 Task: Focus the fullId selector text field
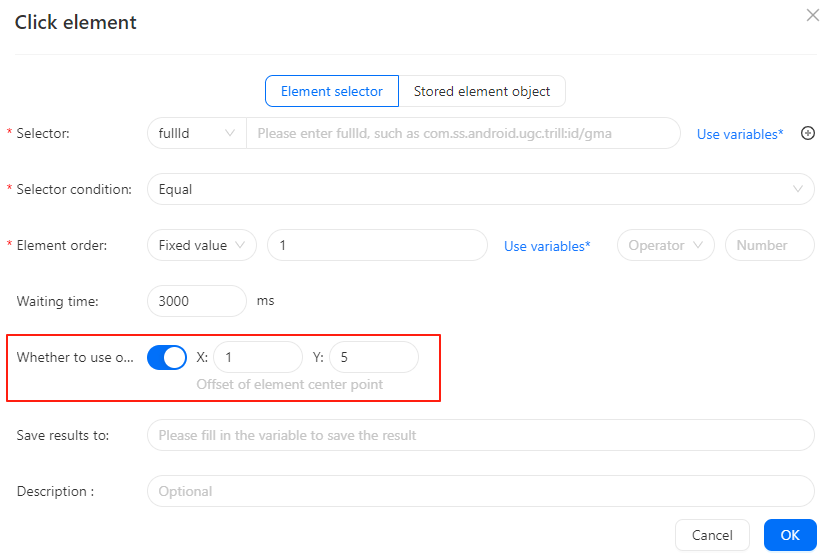[463, 133]
